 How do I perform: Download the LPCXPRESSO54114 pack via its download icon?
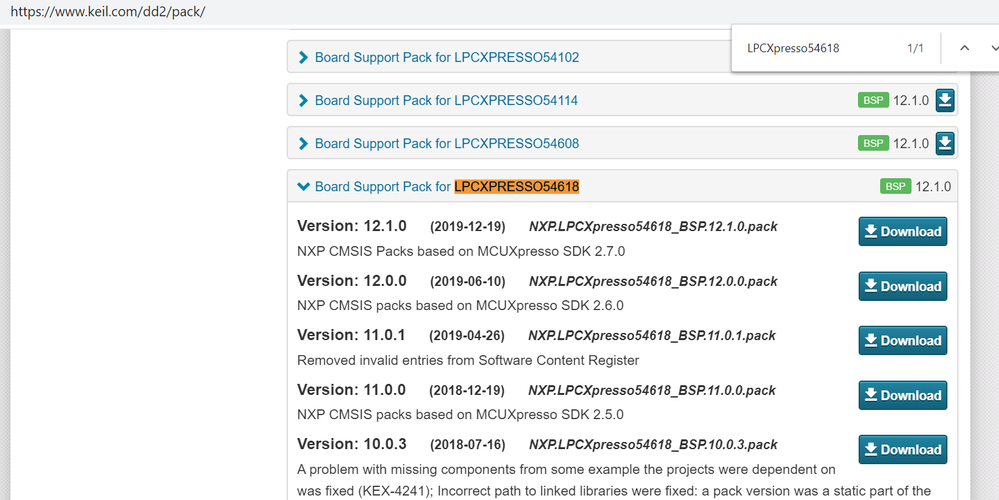pyautogui.click(x=945, y=100)
